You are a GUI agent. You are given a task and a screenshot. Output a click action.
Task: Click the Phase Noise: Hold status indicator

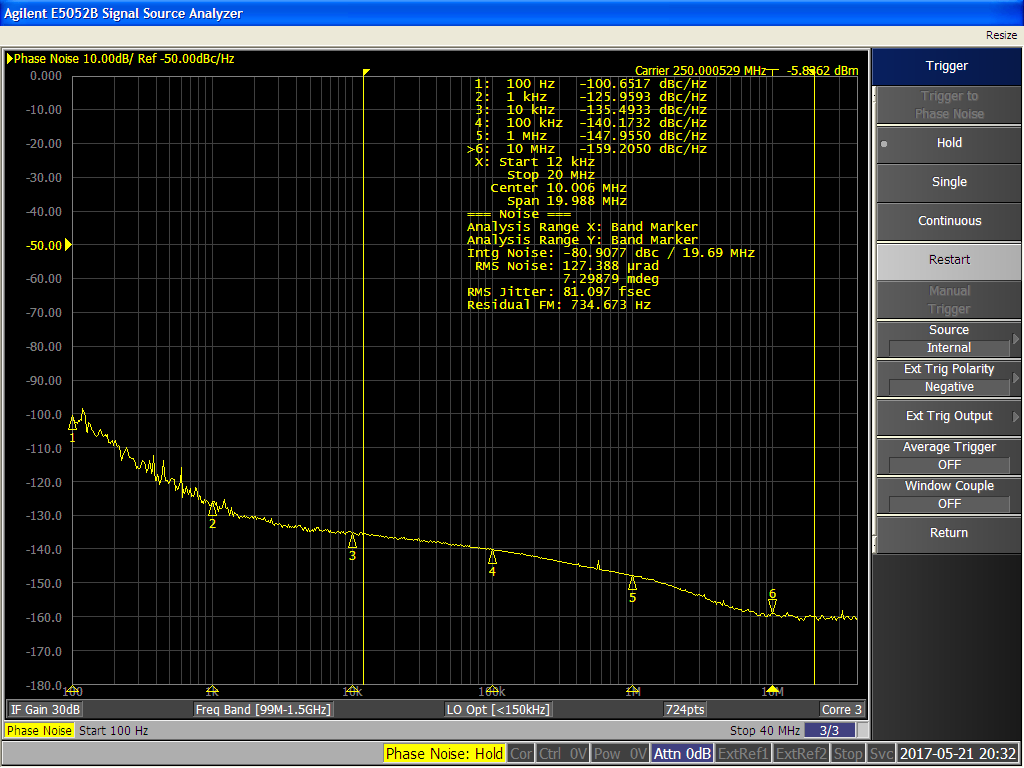coord(443,754)
